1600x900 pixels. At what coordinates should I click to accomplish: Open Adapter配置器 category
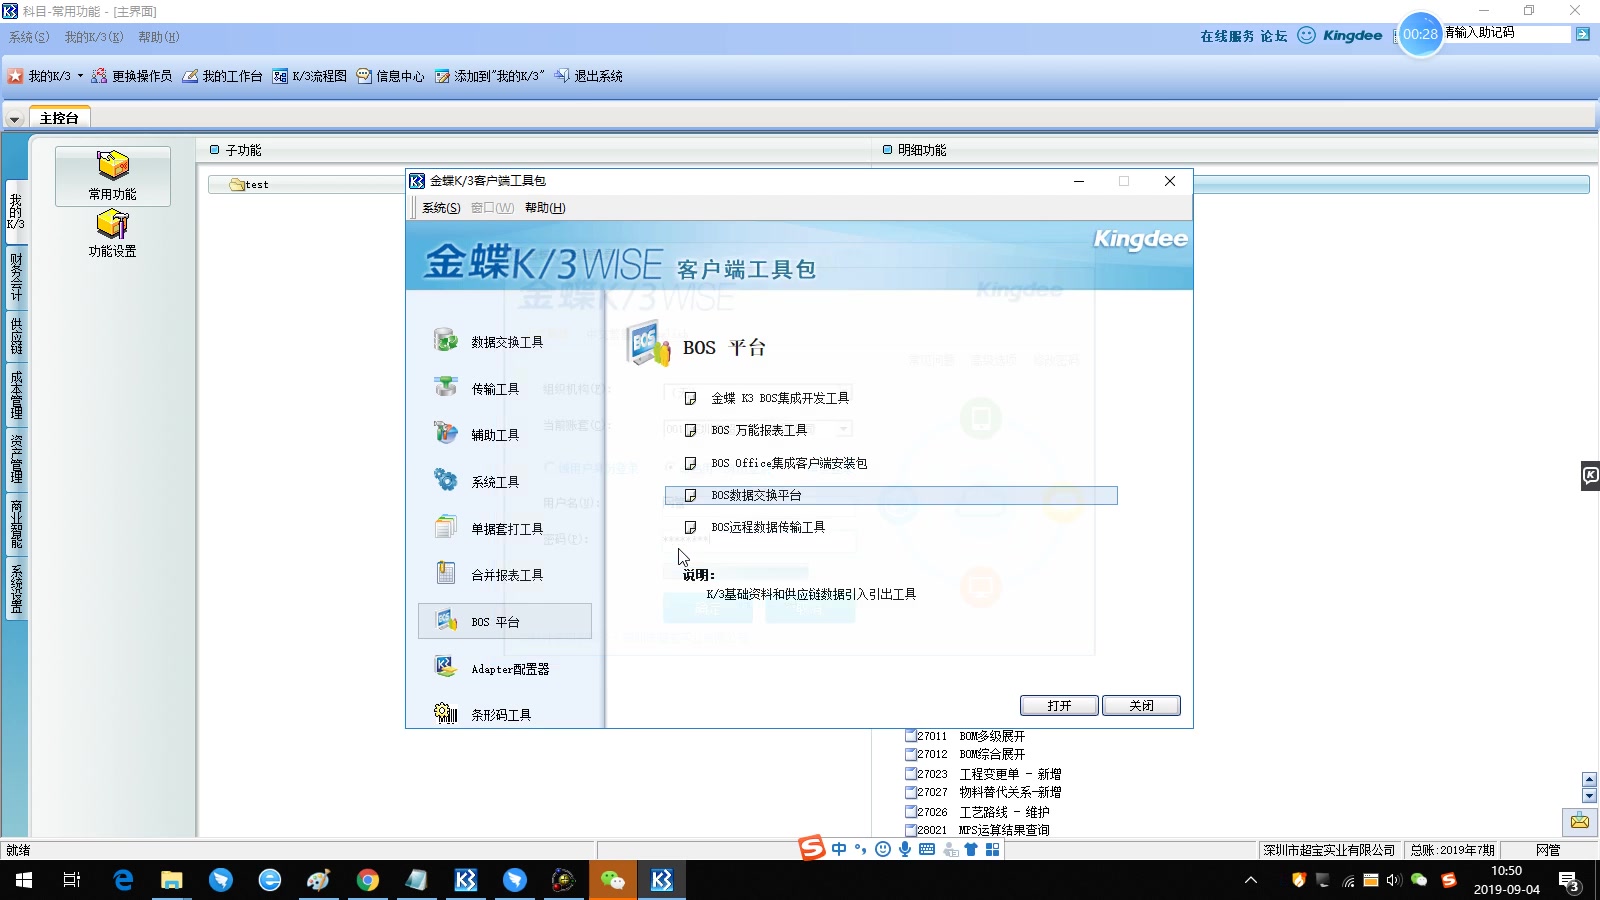pos(492,668)
